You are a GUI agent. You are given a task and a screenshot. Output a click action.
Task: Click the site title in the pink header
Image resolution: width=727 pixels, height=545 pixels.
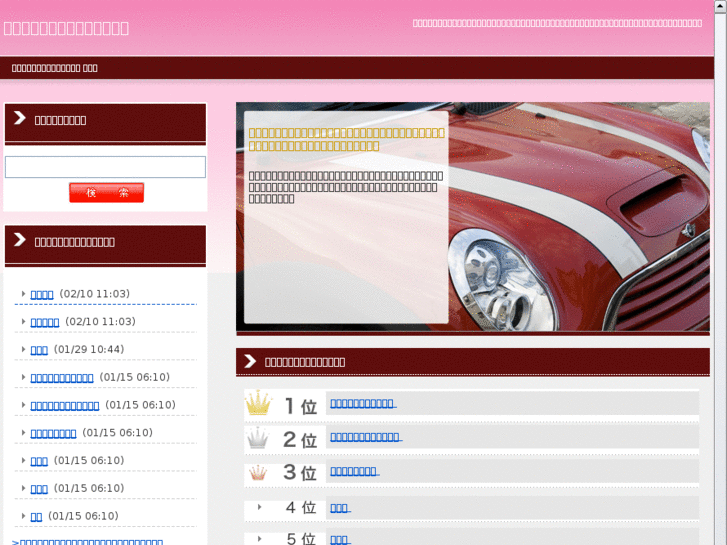point(66,28)
